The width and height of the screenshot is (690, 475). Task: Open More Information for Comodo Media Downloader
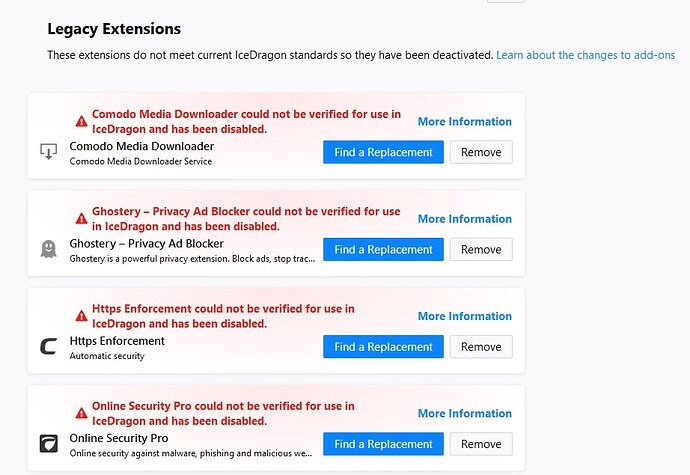coord(465,122)
